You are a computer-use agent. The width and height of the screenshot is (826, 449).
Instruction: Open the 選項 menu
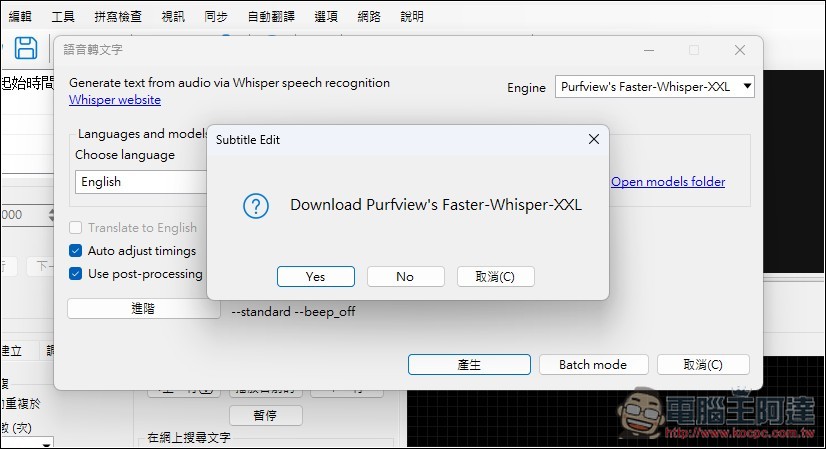[x=326, y=17]
